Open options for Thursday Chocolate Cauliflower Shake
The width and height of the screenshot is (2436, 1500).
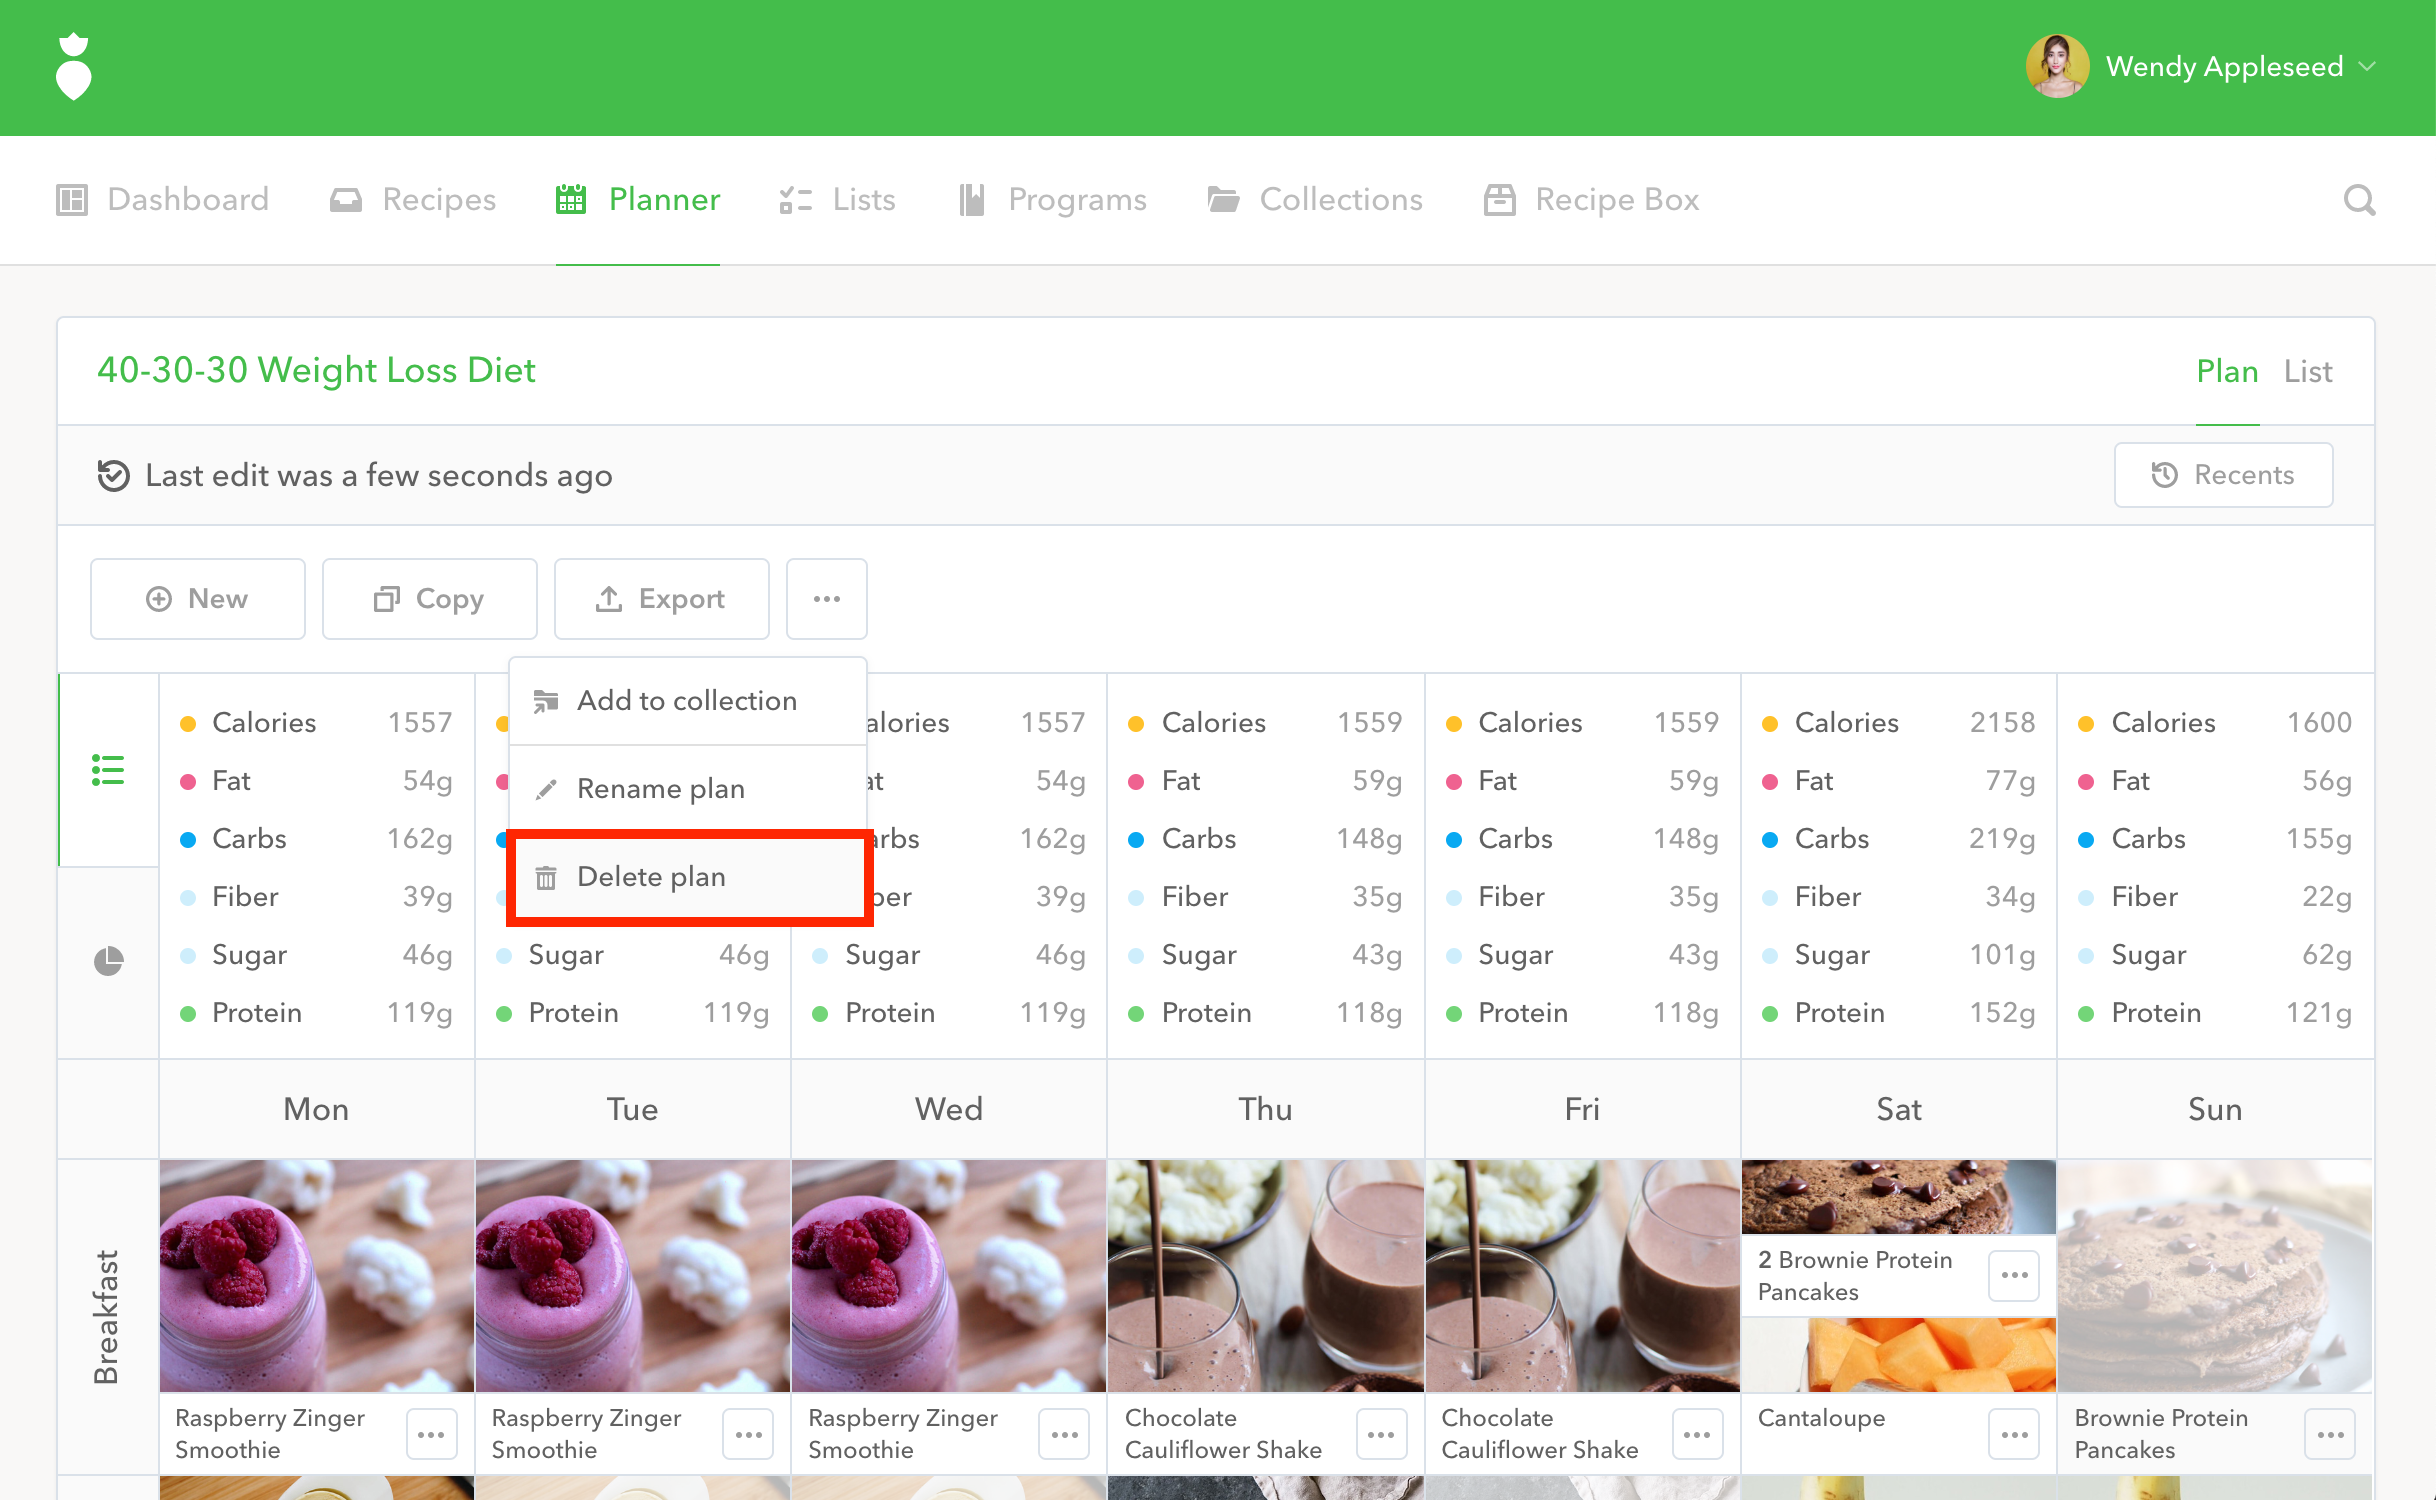point(1381,1434)
